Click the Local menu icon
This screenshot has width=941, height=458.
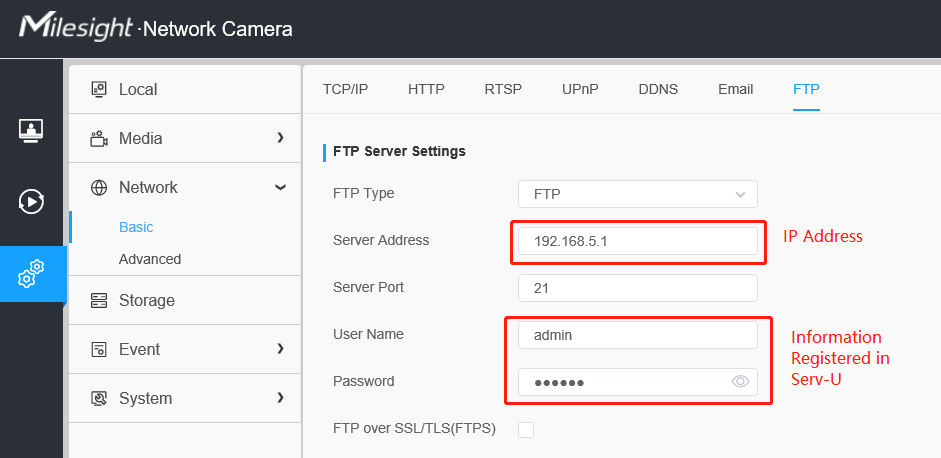pyautogui.click(x=98, y=89)
